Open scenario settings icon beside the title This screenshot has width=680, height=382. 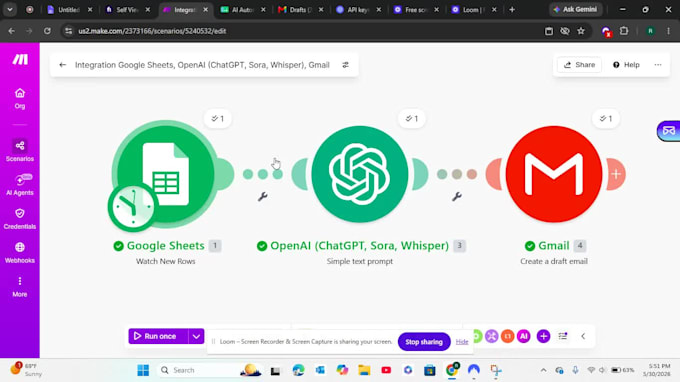point(345,65)
